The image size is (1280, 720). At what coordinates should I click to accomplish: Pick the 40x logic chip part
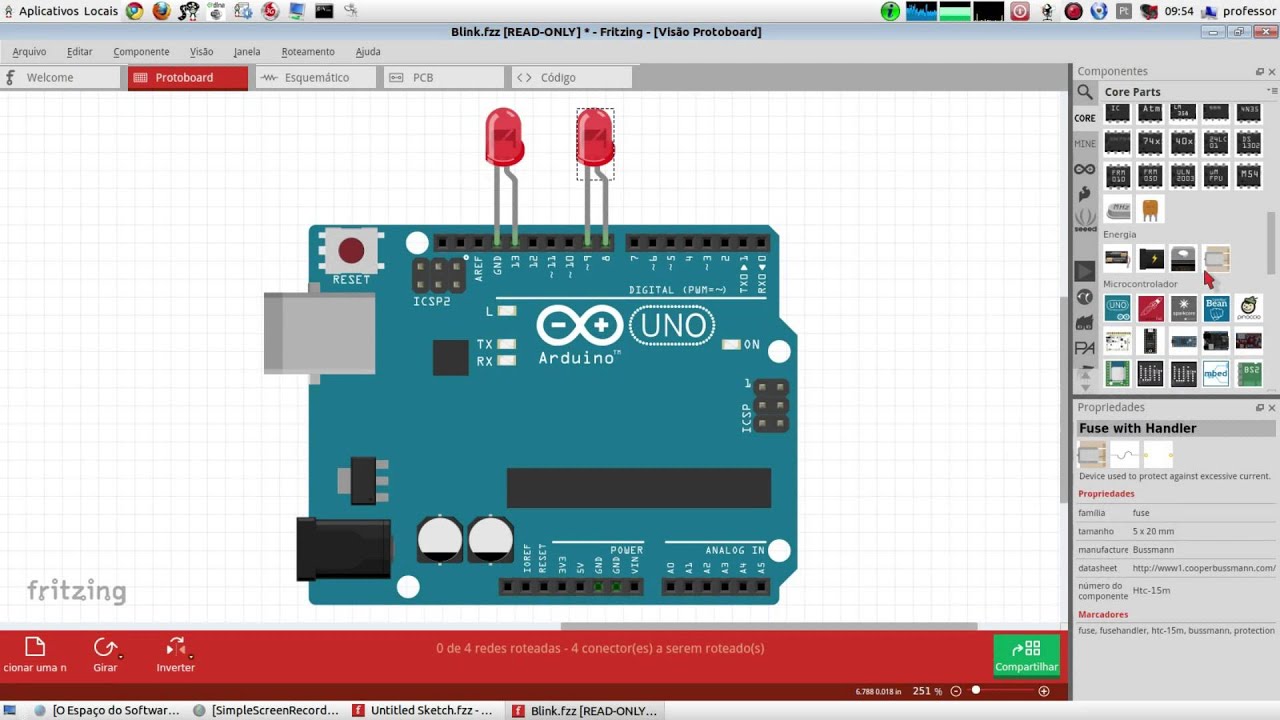pos(1183,142)
